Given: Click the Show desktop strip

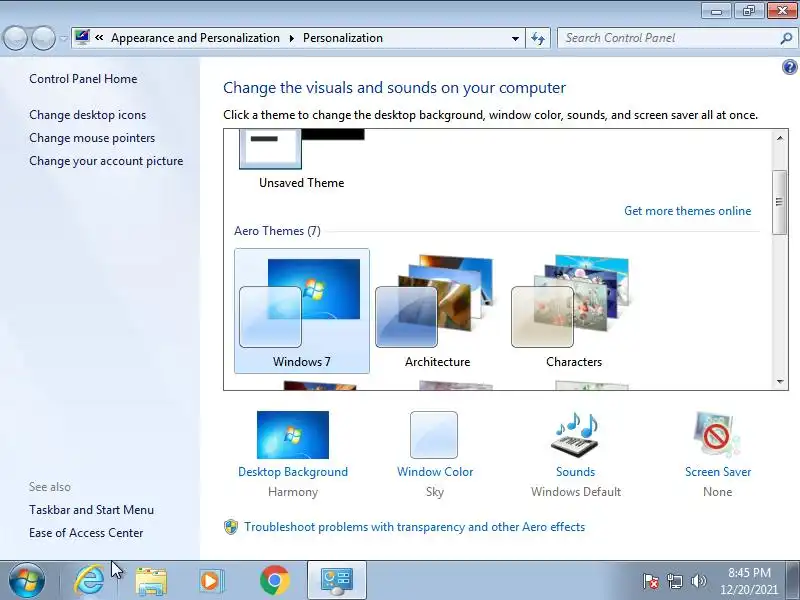Looking at the screenshot, I should pos(794,581).
